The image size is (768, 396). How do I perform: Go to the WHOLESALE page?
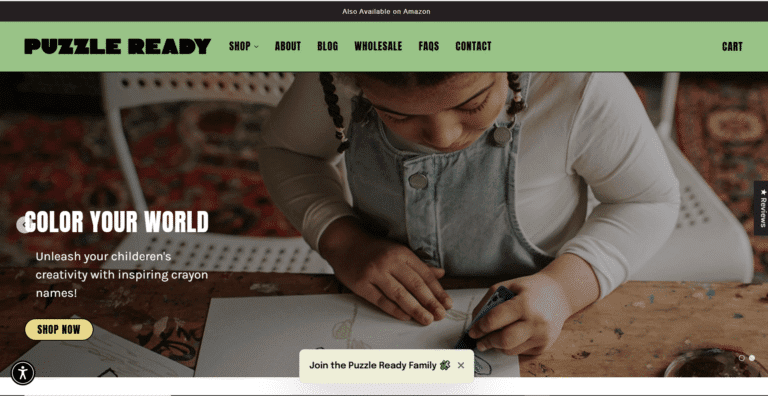378,47
